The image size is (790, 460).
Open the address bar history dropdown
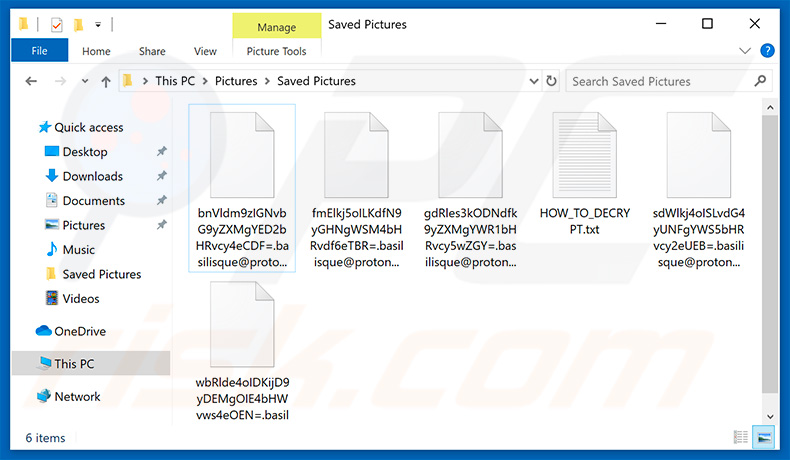[x=531, y=81]
